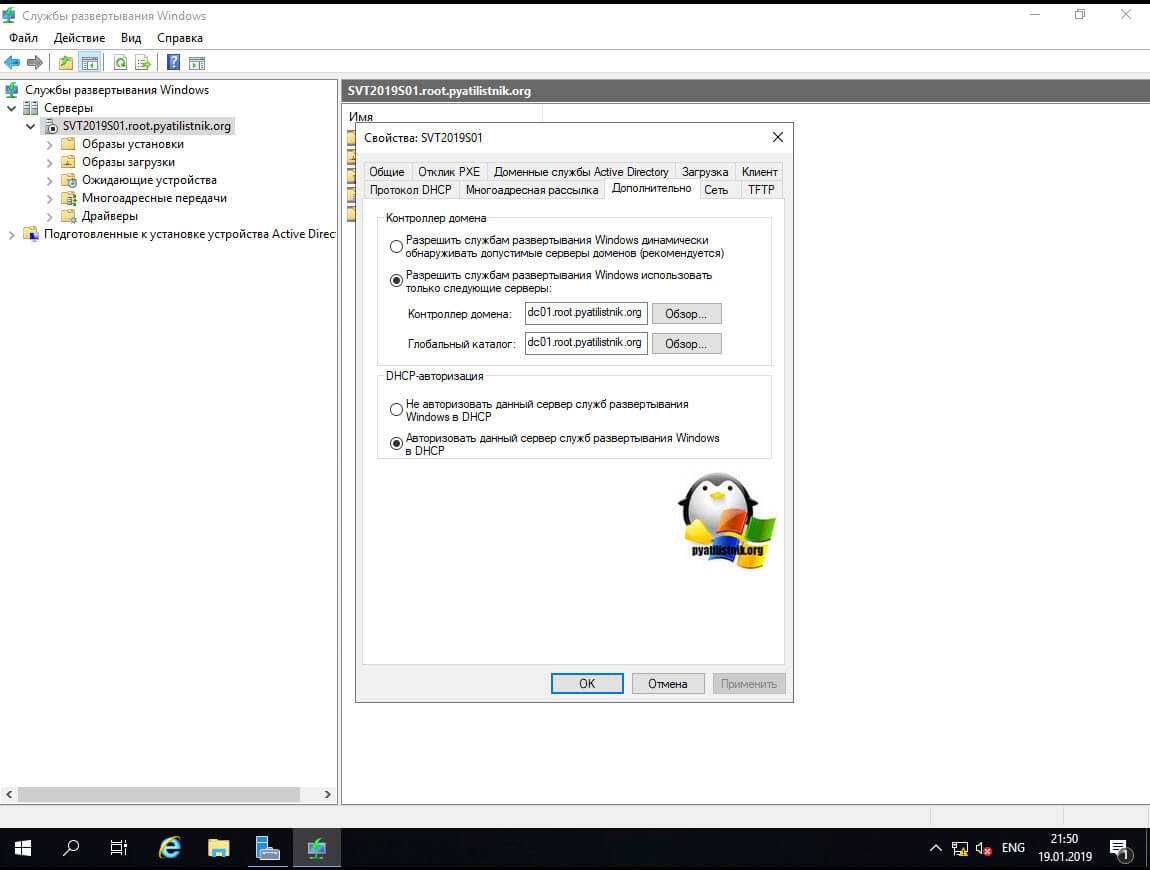Click the horizontal scrollbar in tree pane
Screen dimensions: 1150x870
tap(160, 794)
